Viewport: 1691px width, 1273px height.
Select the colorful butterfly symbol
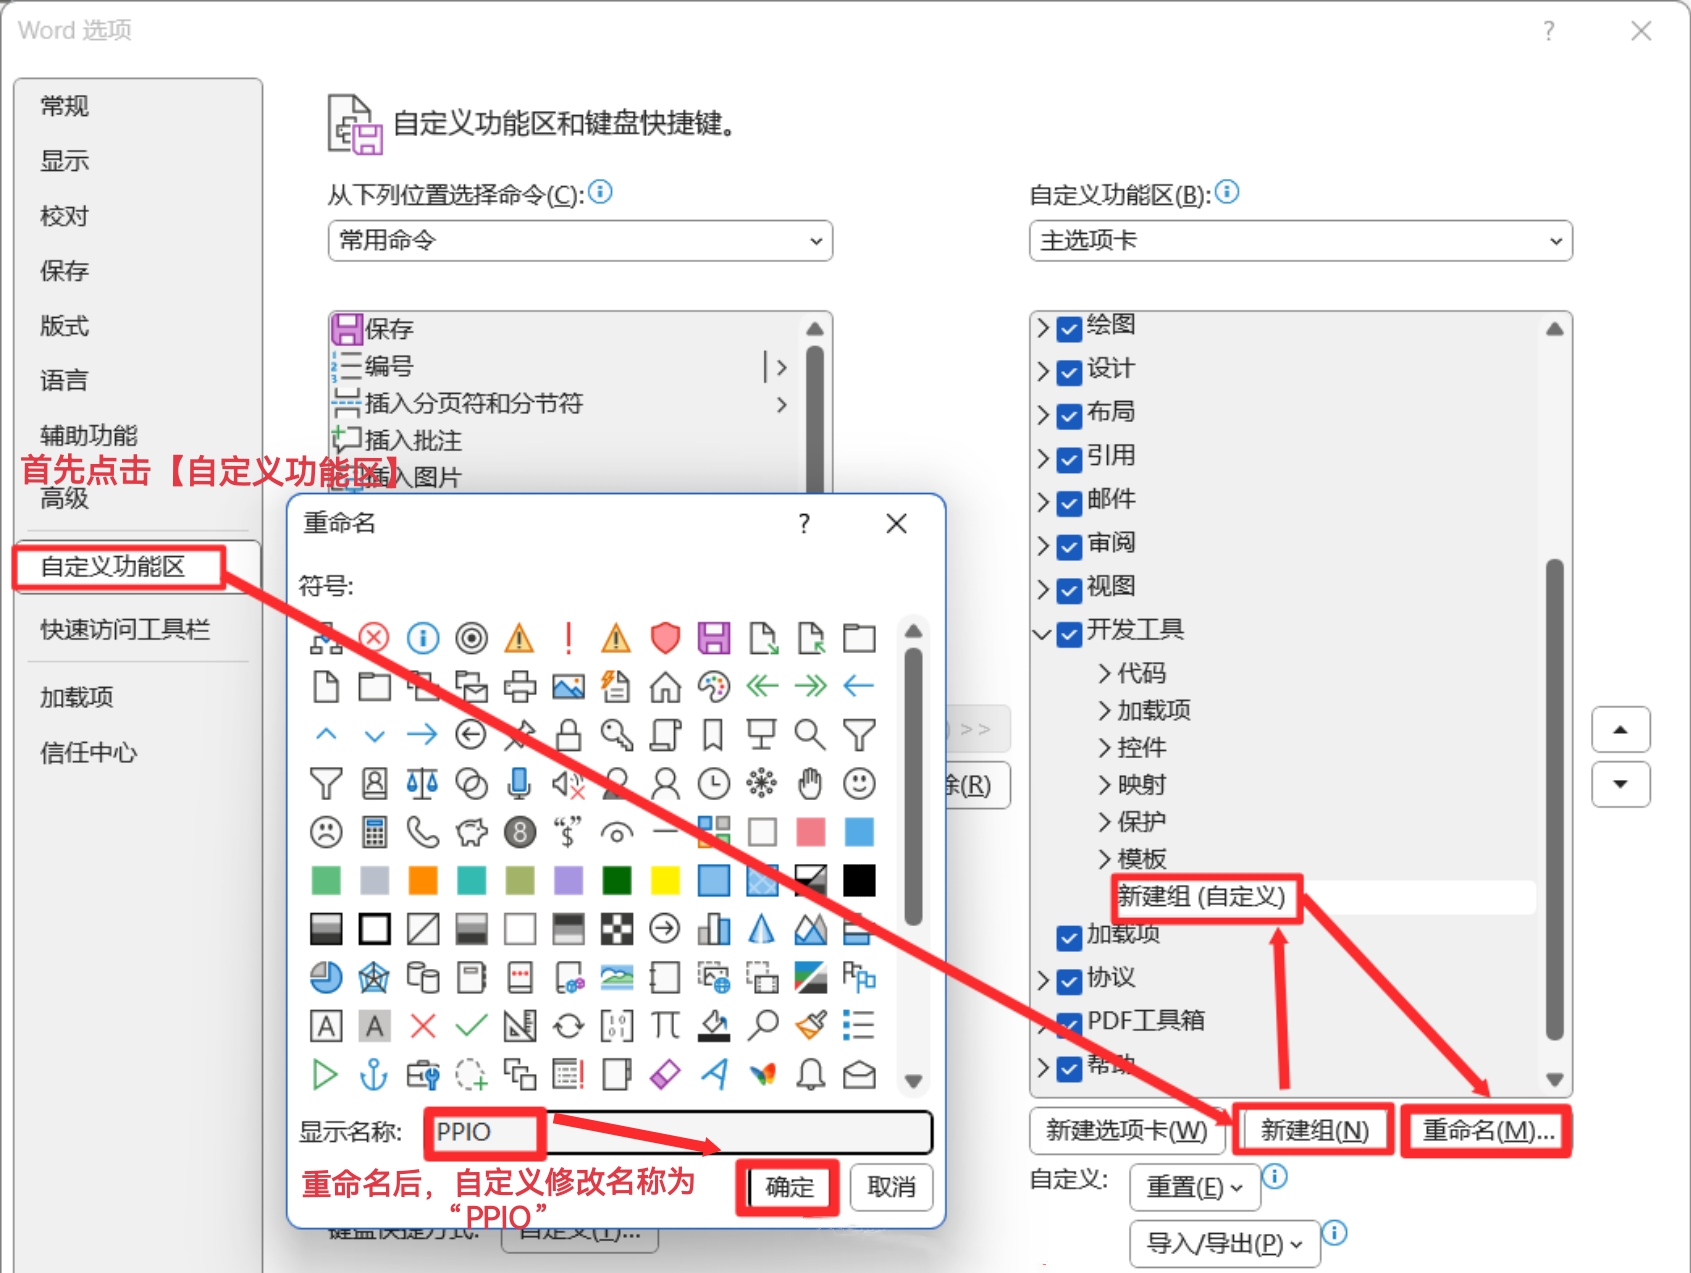[762, 1075]
